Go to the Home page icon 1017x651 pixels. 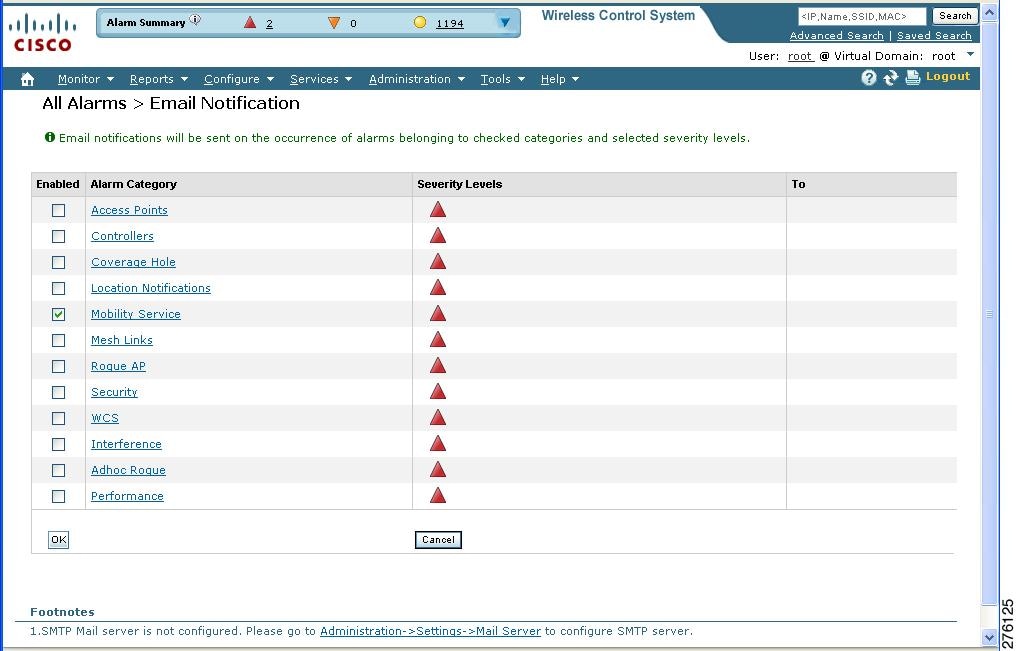[x=27, y=79]
